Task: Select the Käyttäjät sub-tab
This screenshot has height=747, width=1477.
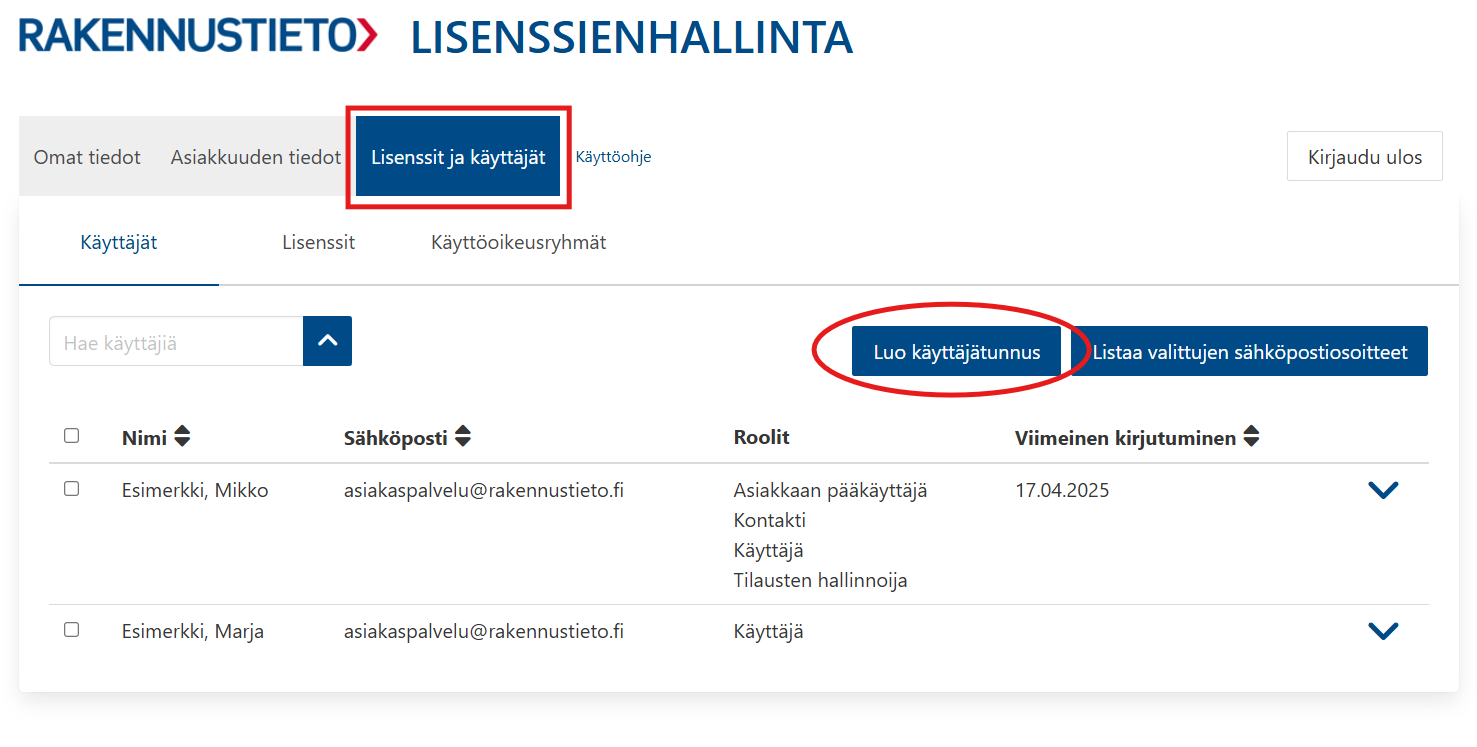Action: click(119, 243)
